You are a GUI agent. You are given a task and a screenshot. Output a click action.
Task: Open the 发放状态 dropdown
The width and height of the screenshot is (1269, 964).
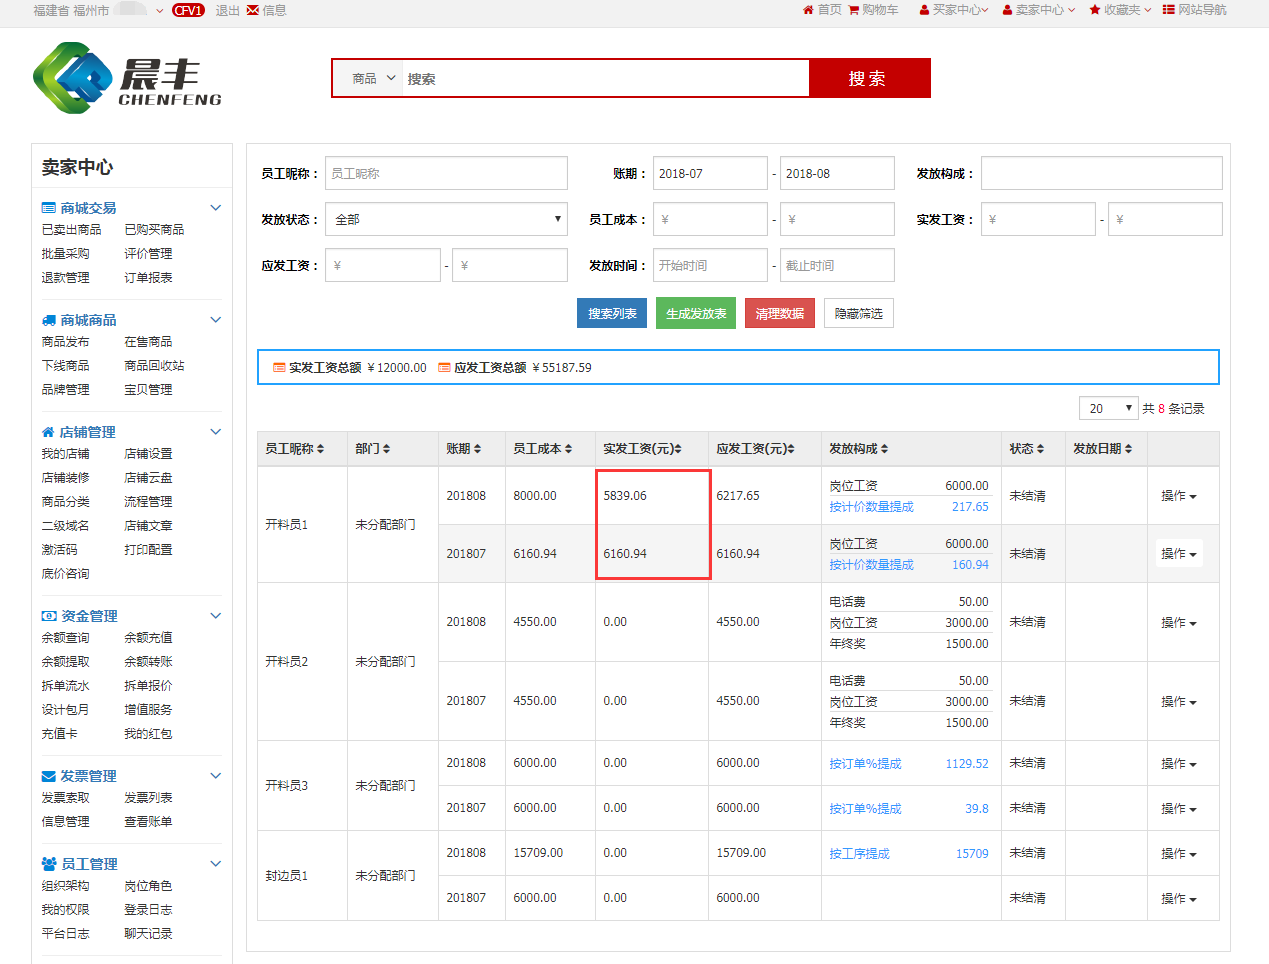click(446, 220)
